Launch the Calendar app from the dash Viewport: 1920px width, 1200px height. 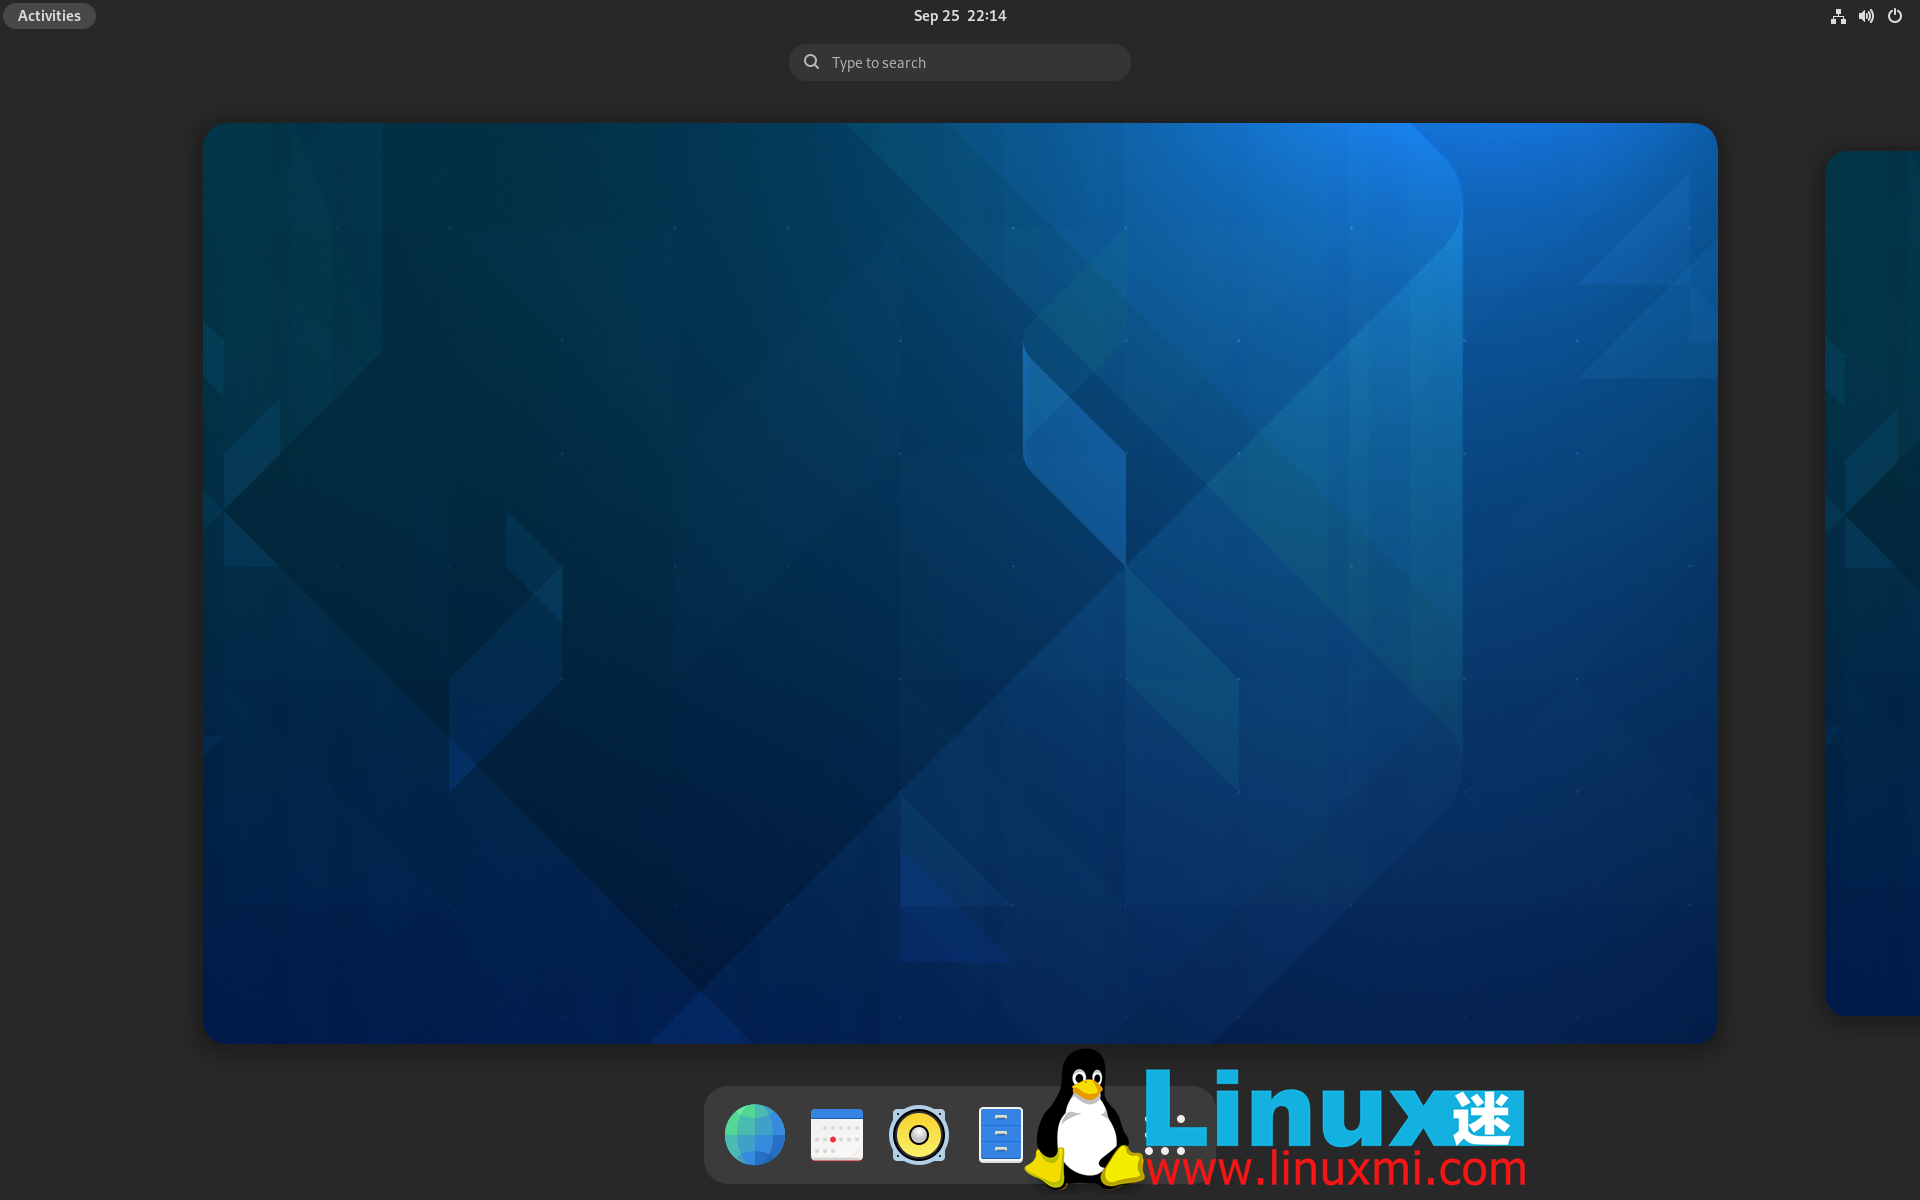point(837,1134)
